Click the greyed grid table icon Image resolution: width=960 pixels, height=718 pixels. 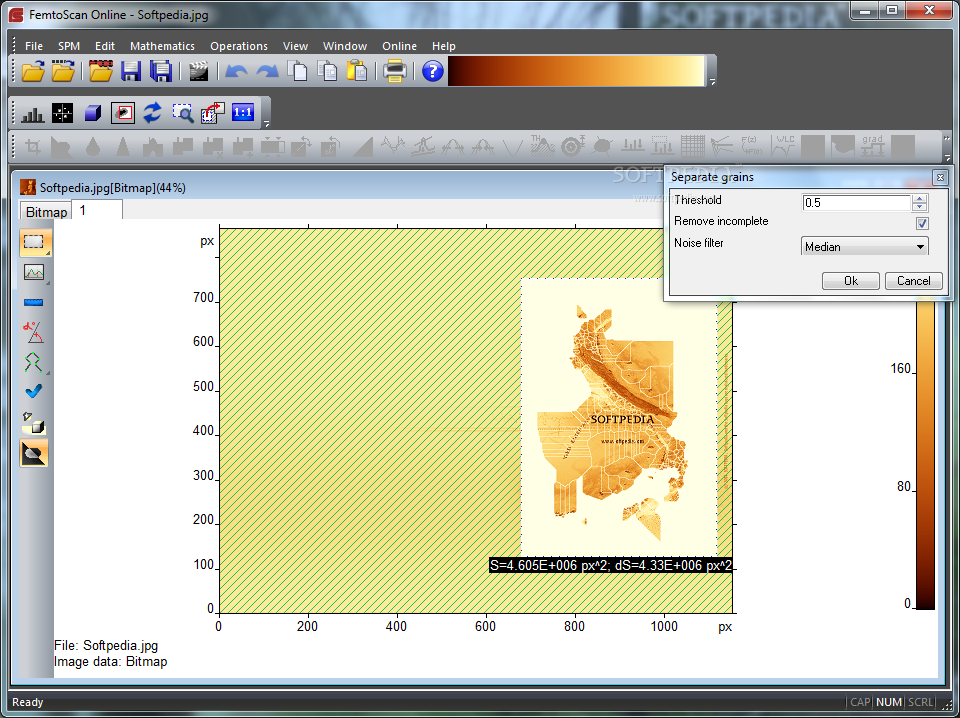point(692,146)
